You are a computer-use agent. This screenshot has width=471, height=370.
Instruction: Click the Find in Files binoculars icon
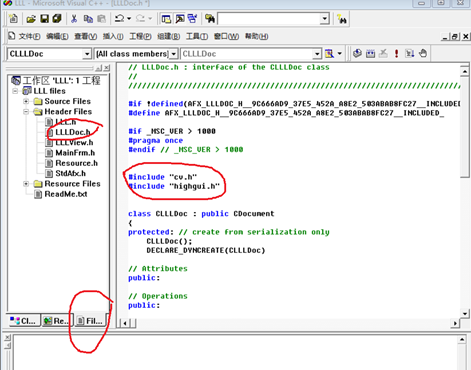(x=210, y=19)
